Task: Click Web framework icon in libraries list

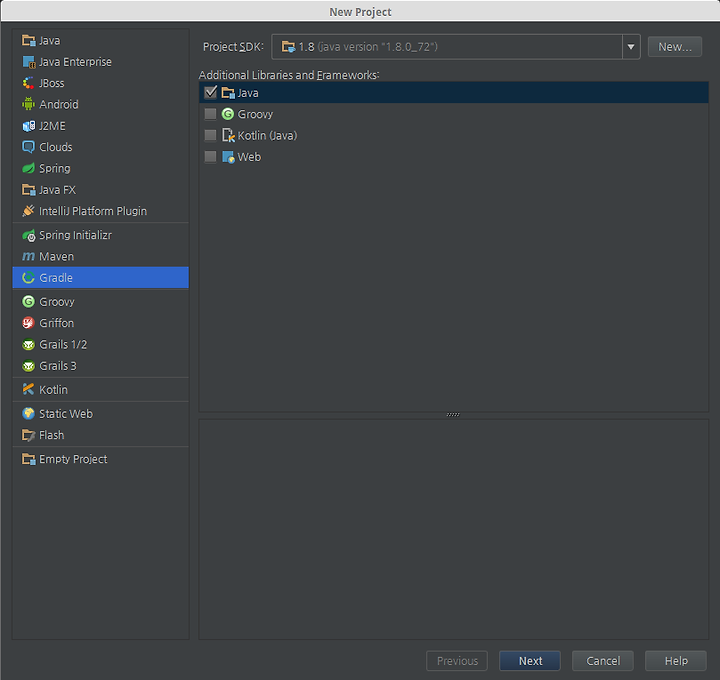Action: tap(228, 157)
